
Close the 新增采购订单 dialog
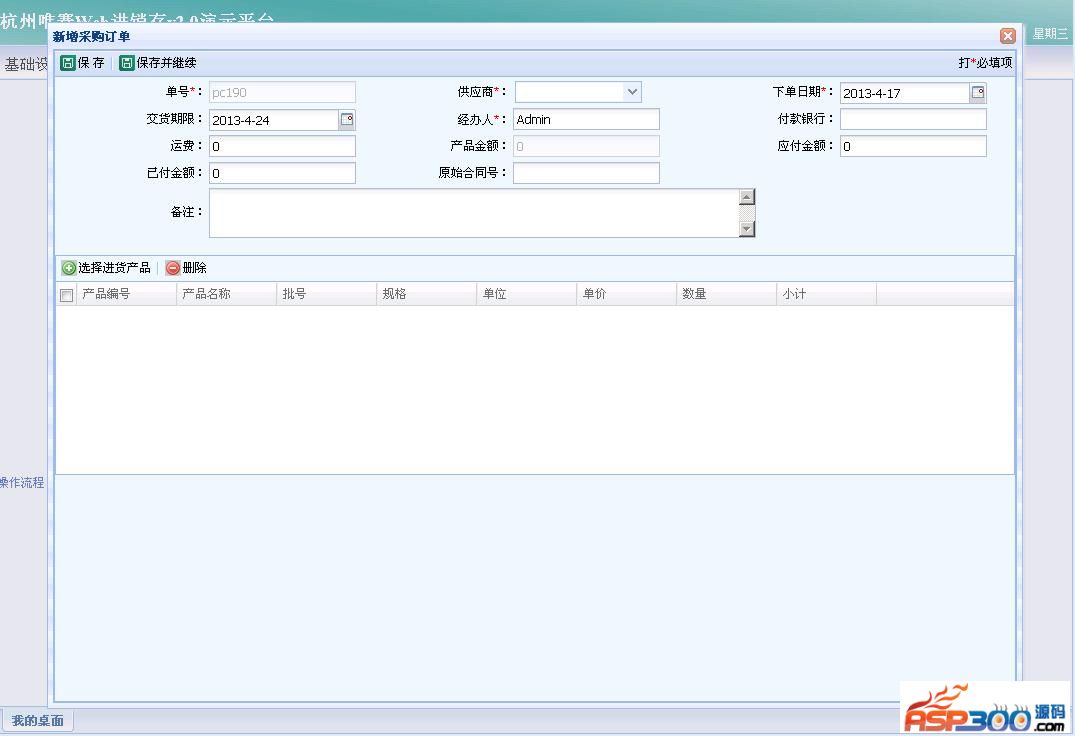pos(1007,36)
